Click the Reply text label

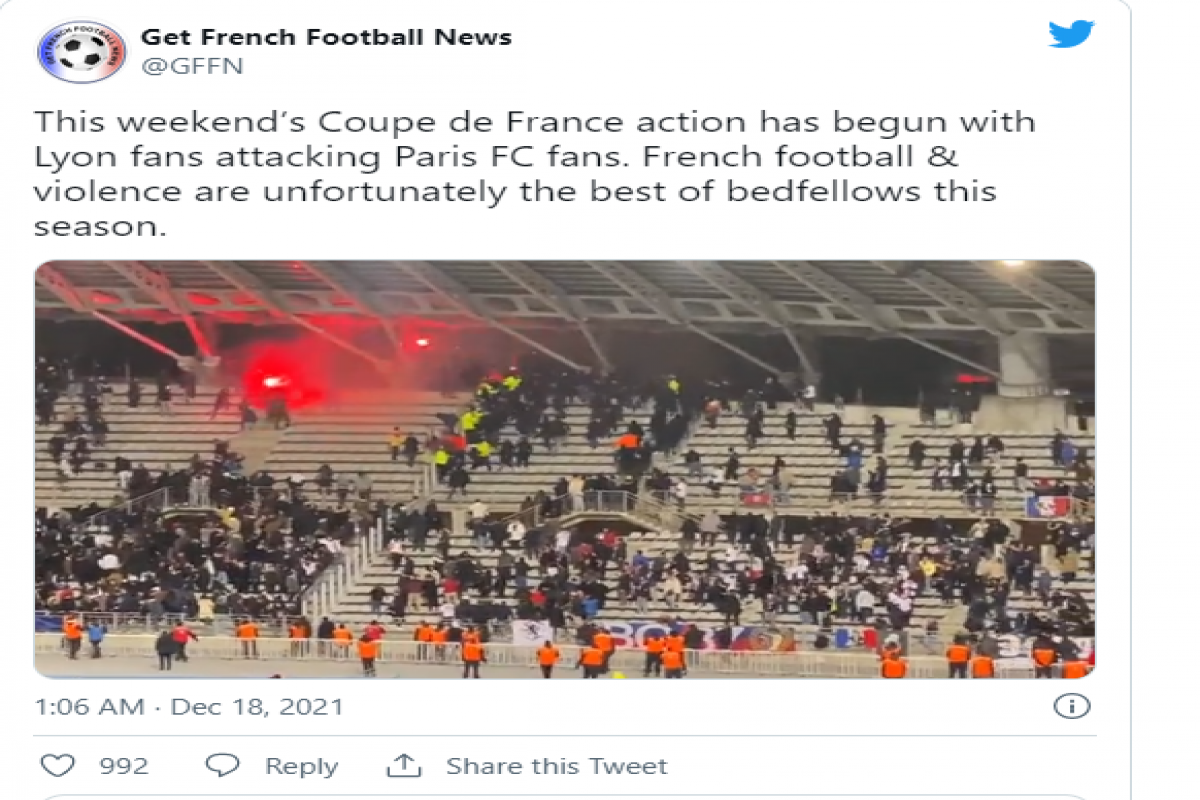tap(301, 767)
